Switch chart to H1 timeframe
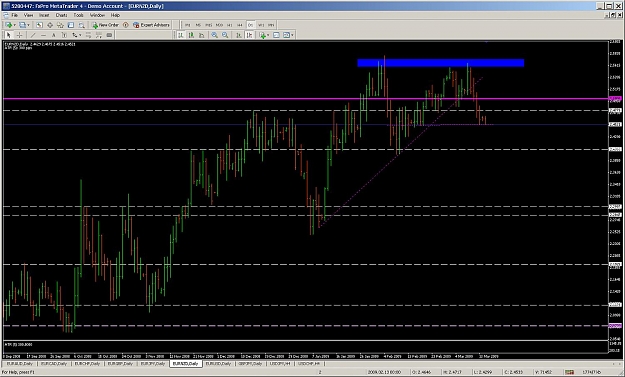Image resolution: width=625 pixels, height=377 pixels. click(230, 25)
